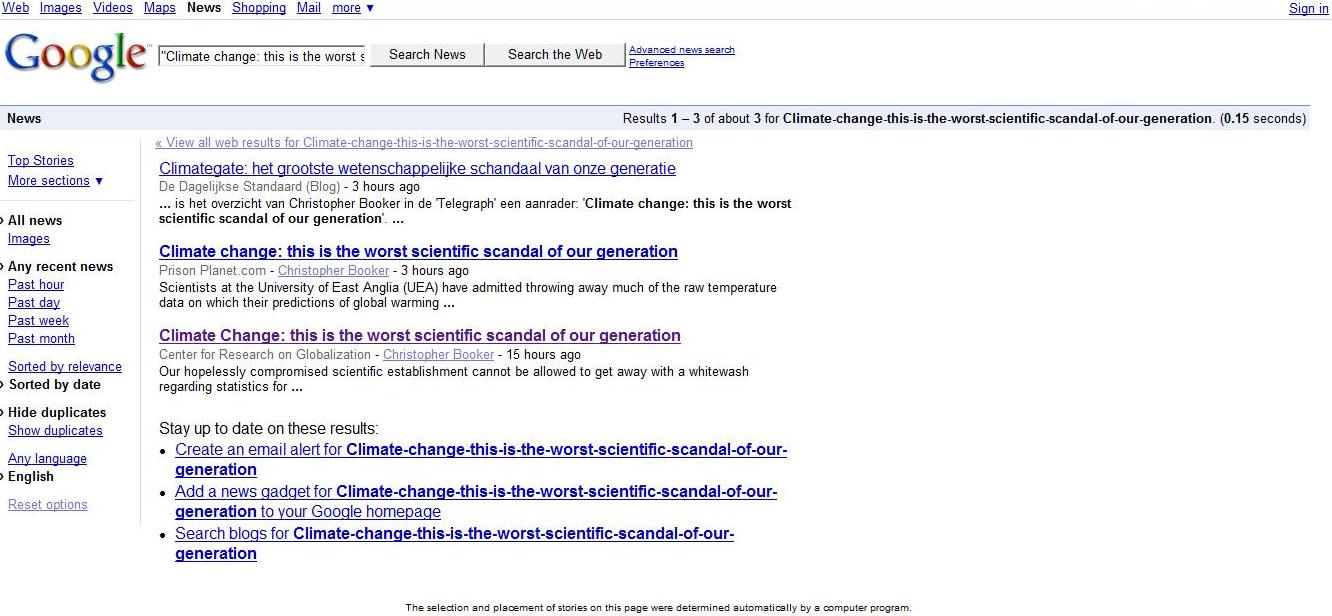The width and height of the screenshot is (1332, 616).
Task: Click the Google logo
Action: pos(77,58)
